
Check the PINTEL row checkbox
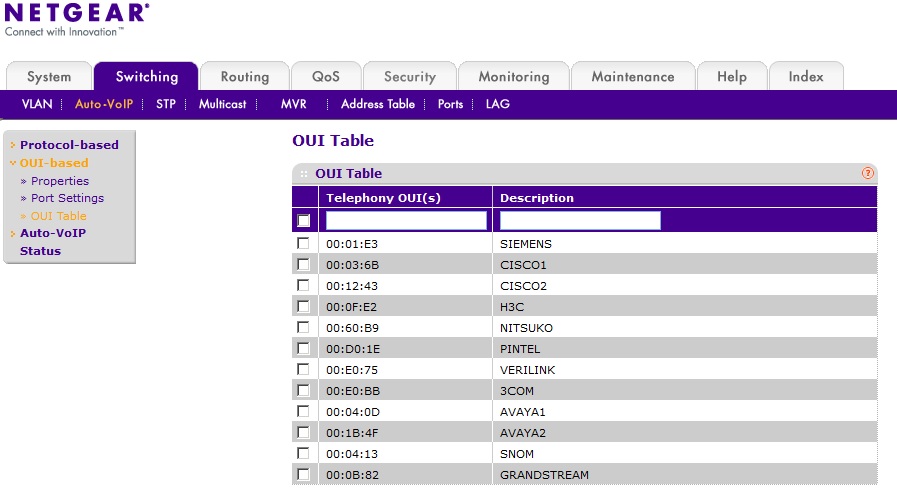pos(303,348)
